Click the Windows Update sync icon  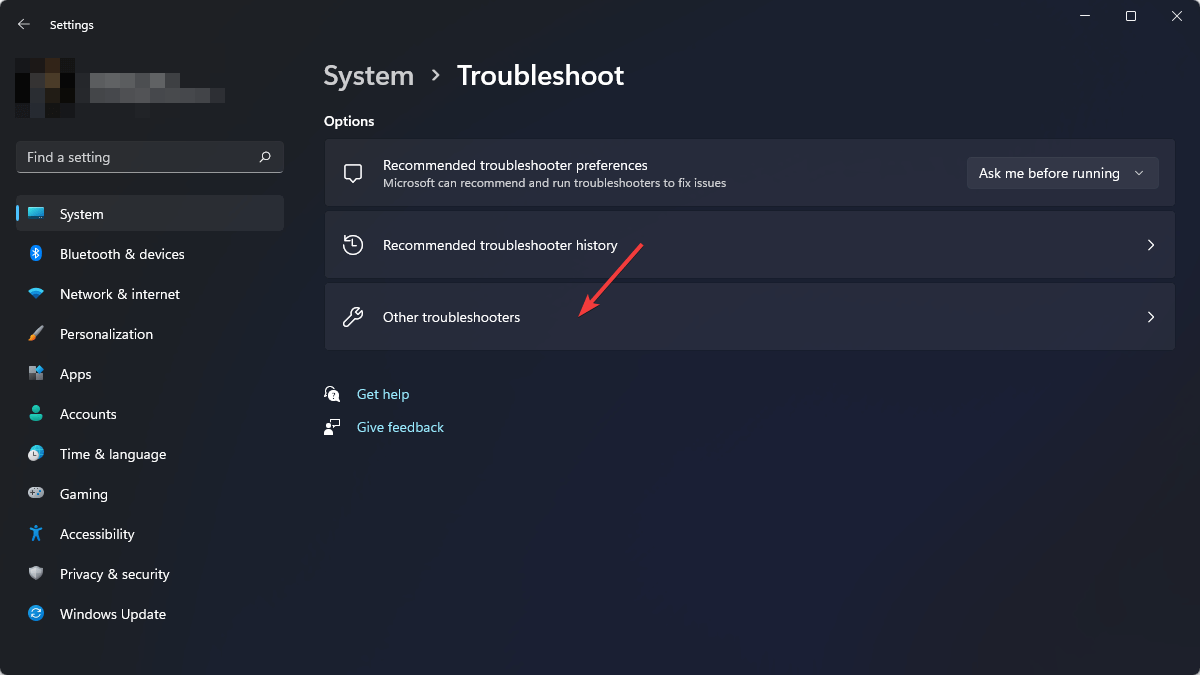pyautogui.click(x=36, y=614)
